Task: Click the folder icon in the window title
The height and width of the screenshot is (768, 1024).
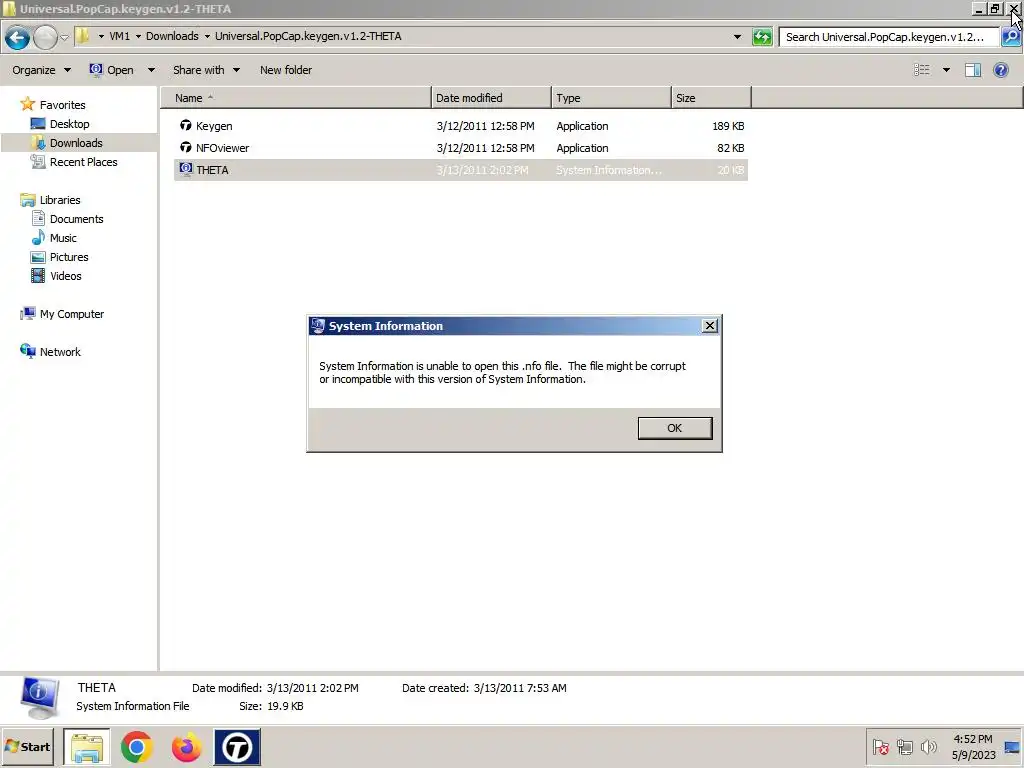Action: pos(9,8)
